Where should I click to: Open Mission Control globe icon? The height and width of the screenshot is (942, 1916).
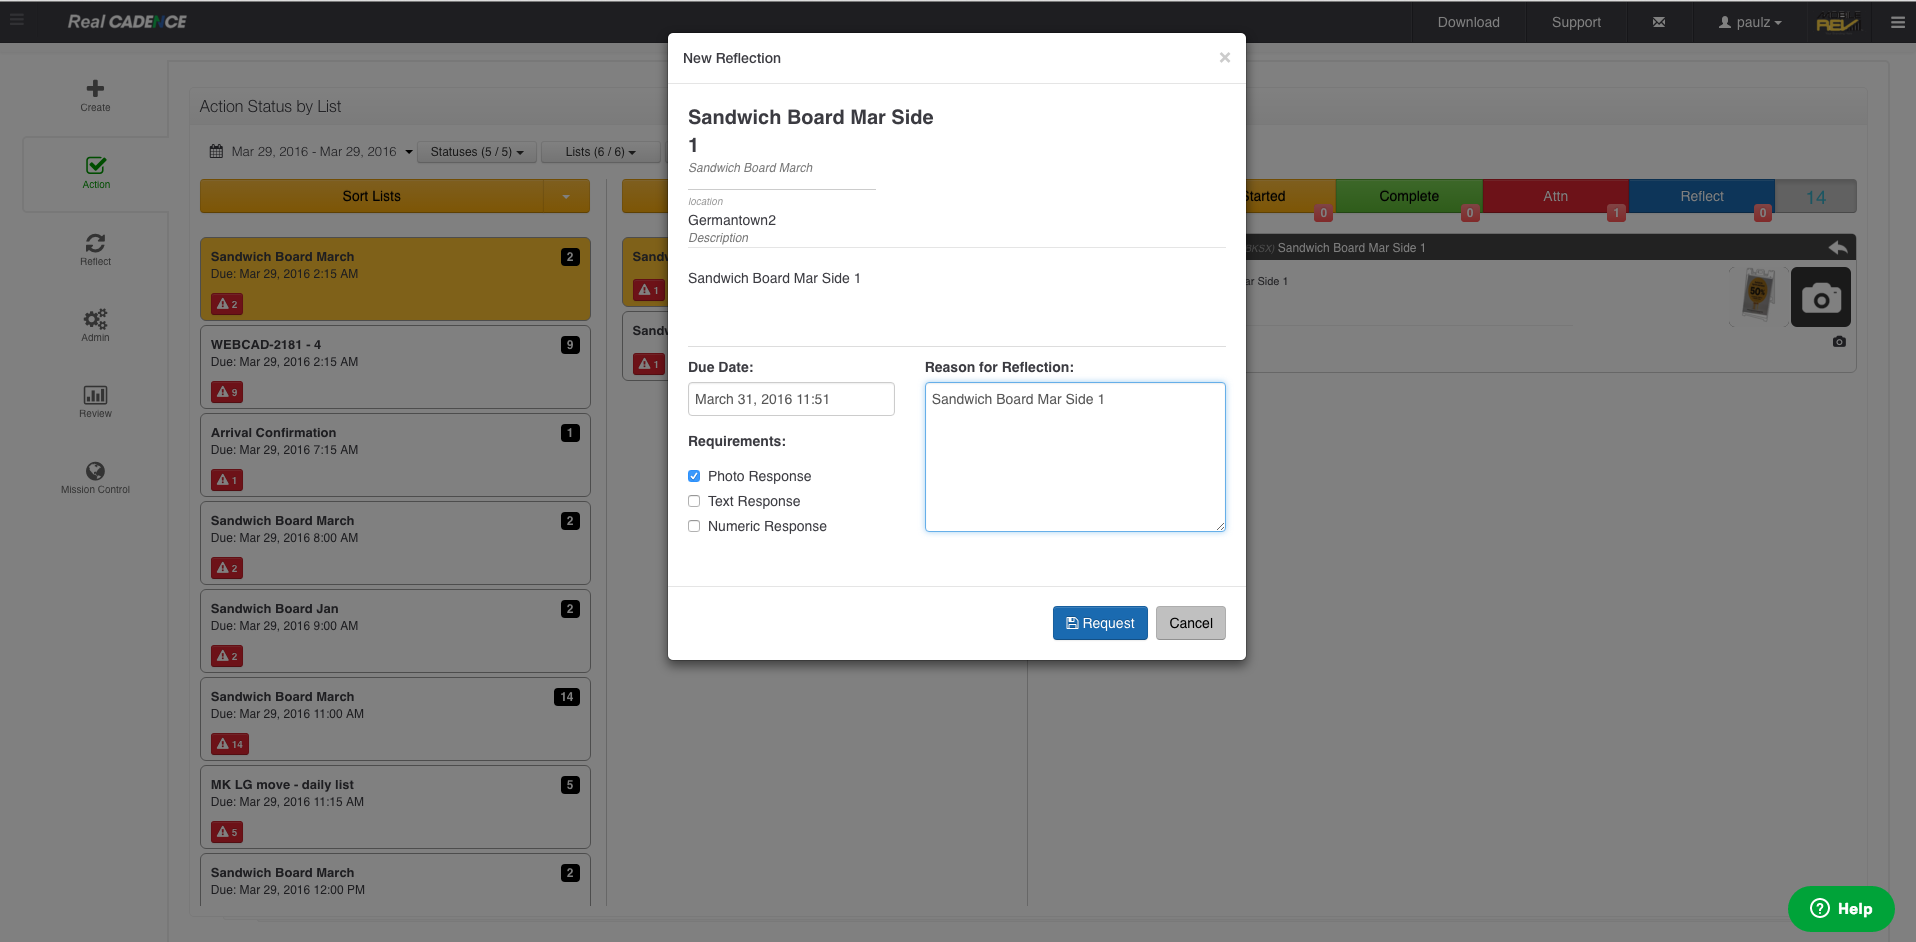click(95, 472)
